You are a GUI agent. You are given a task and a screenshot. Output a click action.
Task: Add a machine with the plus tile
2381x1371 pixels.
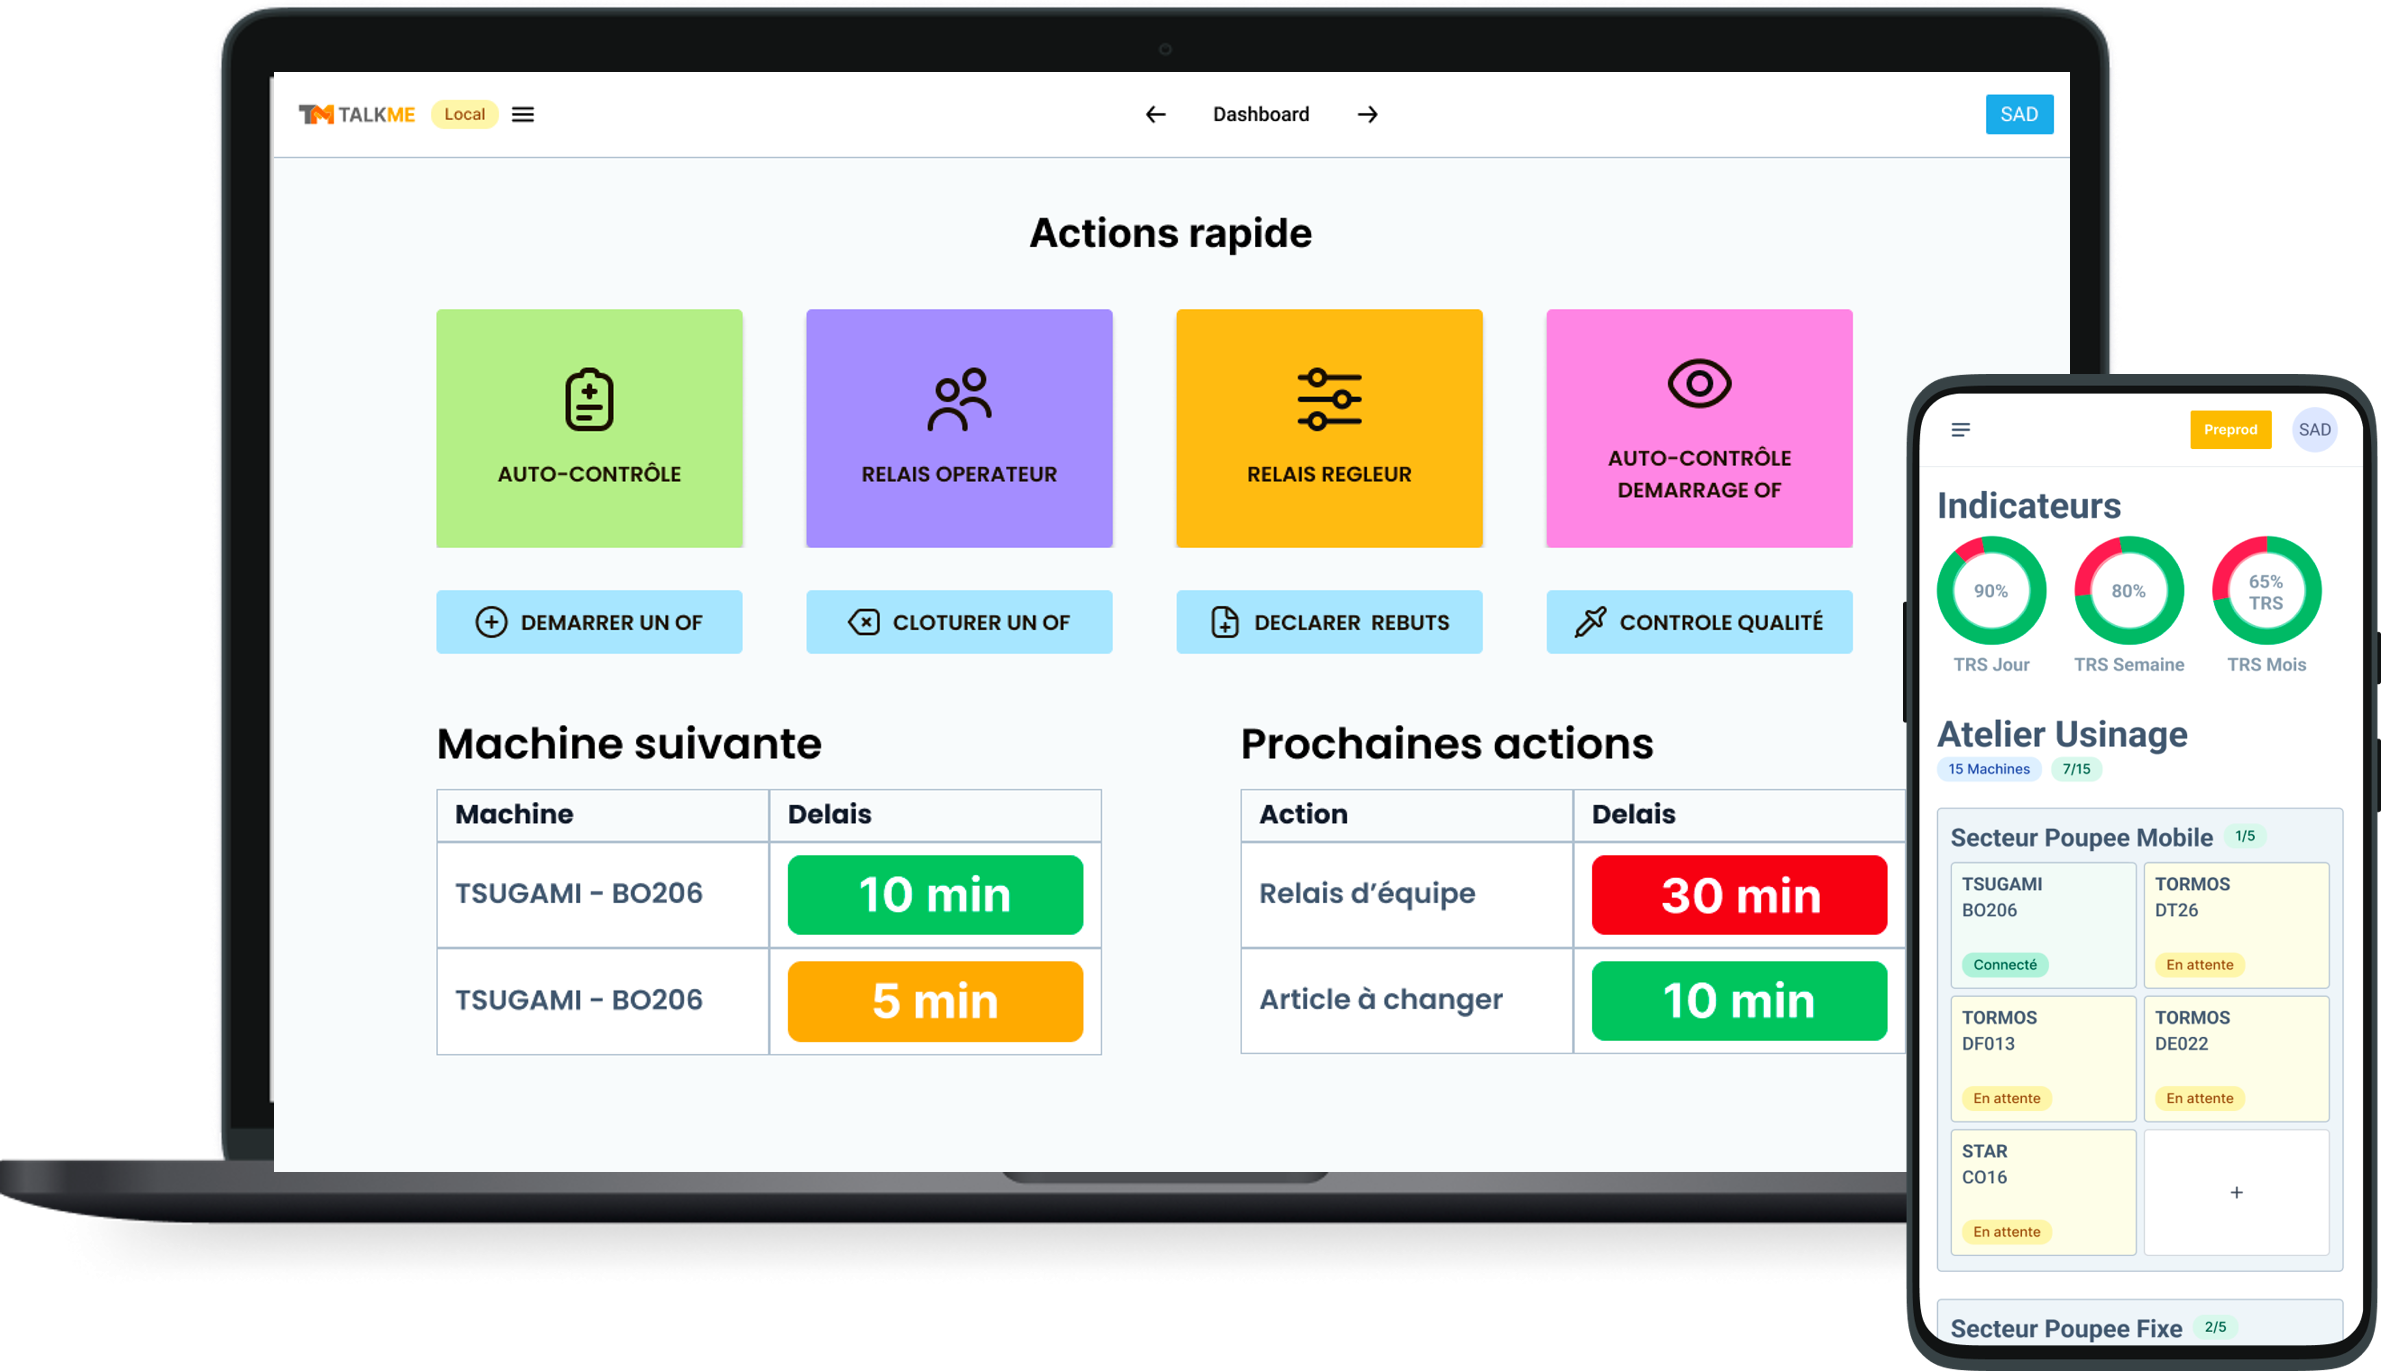click(x=2236, y=1192)
